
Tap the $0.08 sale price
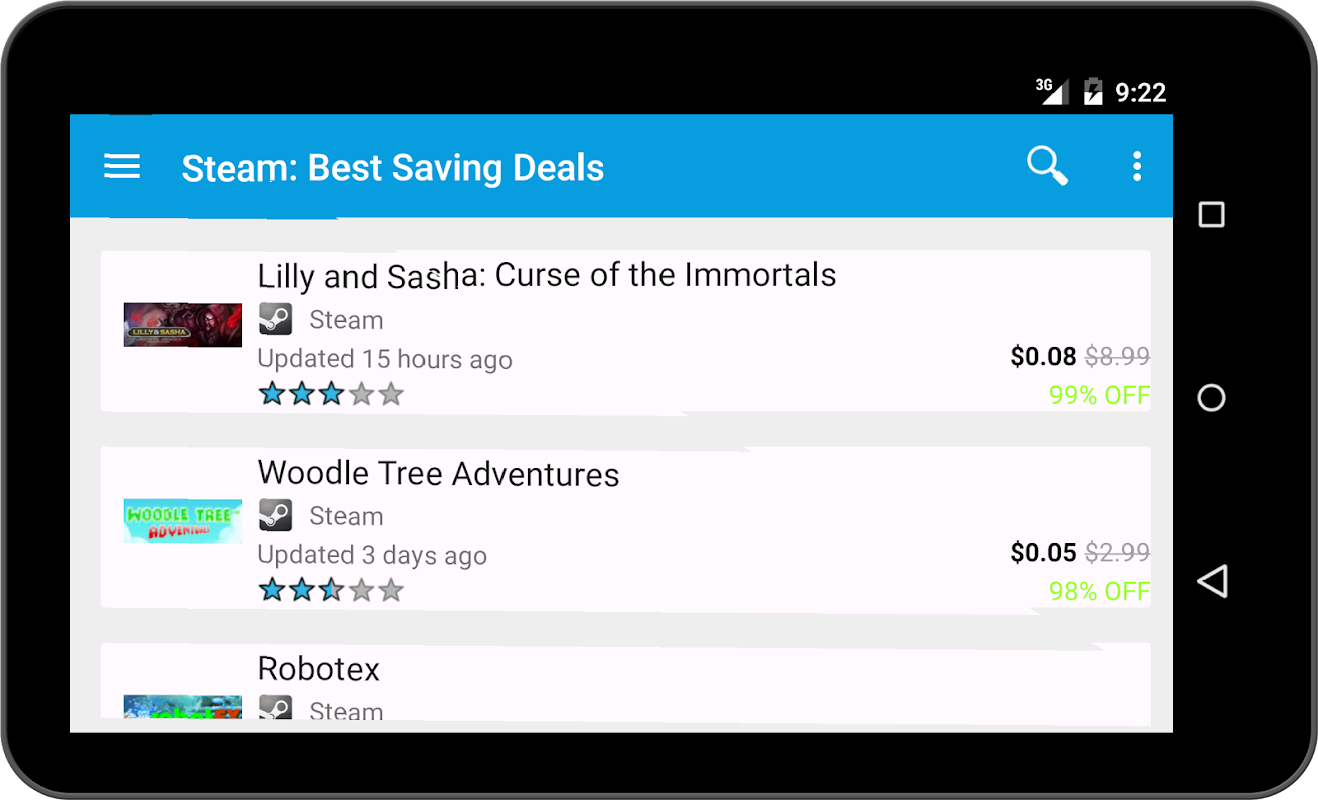(x=1043, y=356)
